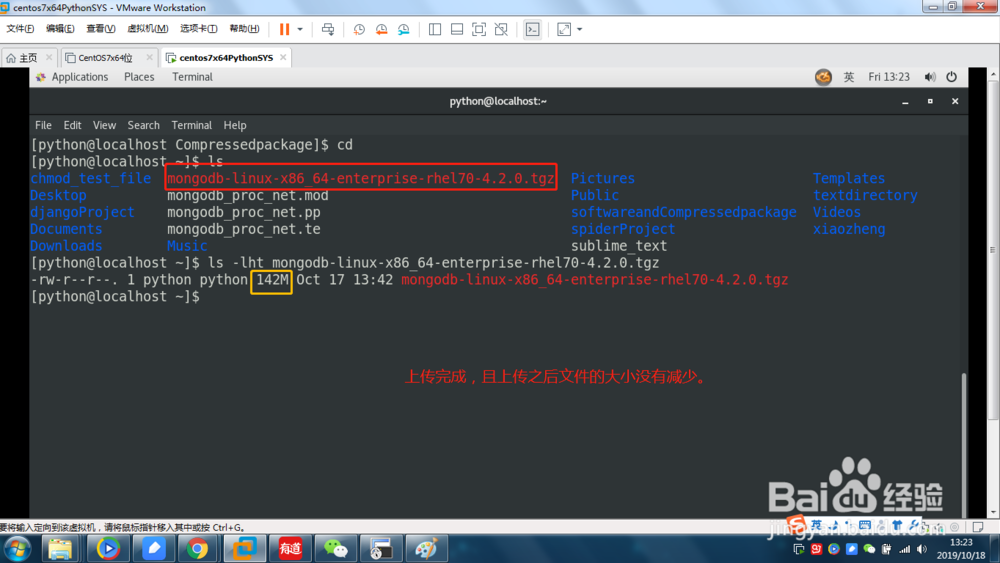
Task: Click the xiaozheng folder name
Action: (x=849, y=229)
